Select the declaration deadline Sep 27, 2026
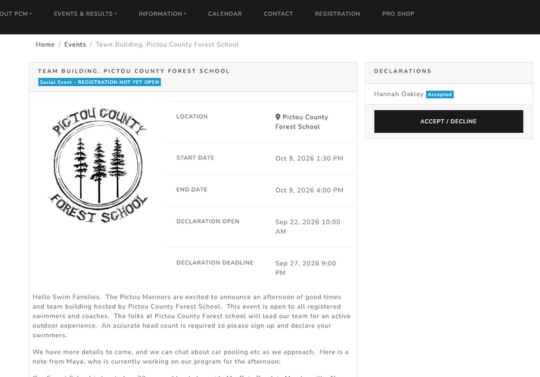540x377 pixels. (x=306, y=268)
